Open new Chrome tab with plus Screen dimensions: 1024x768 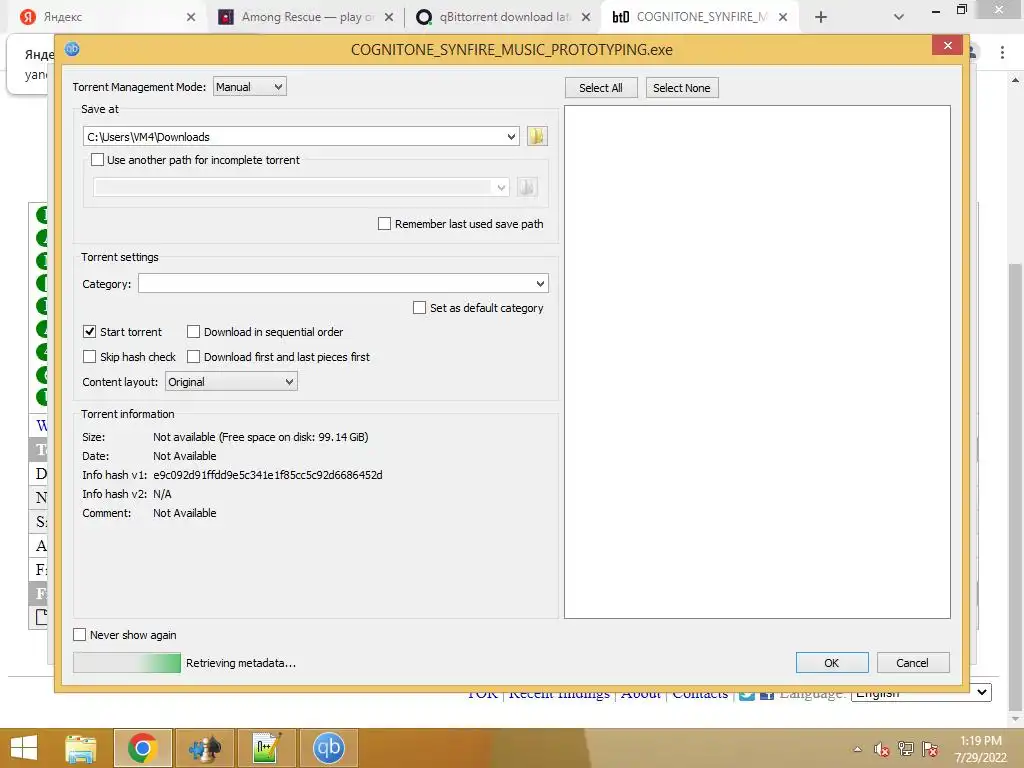[821, 17]
